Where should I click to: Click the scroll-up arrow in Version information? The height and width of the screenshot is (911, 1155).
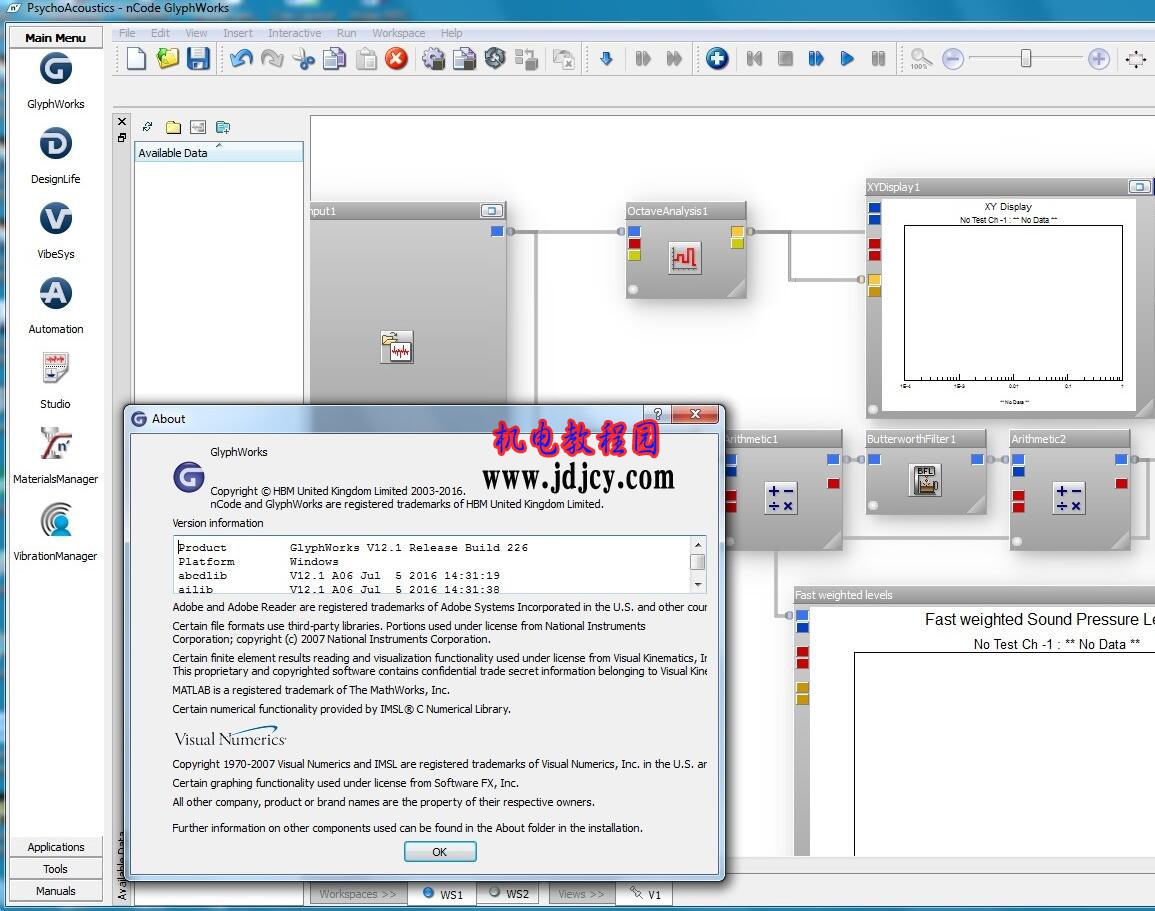pos(698,545)
